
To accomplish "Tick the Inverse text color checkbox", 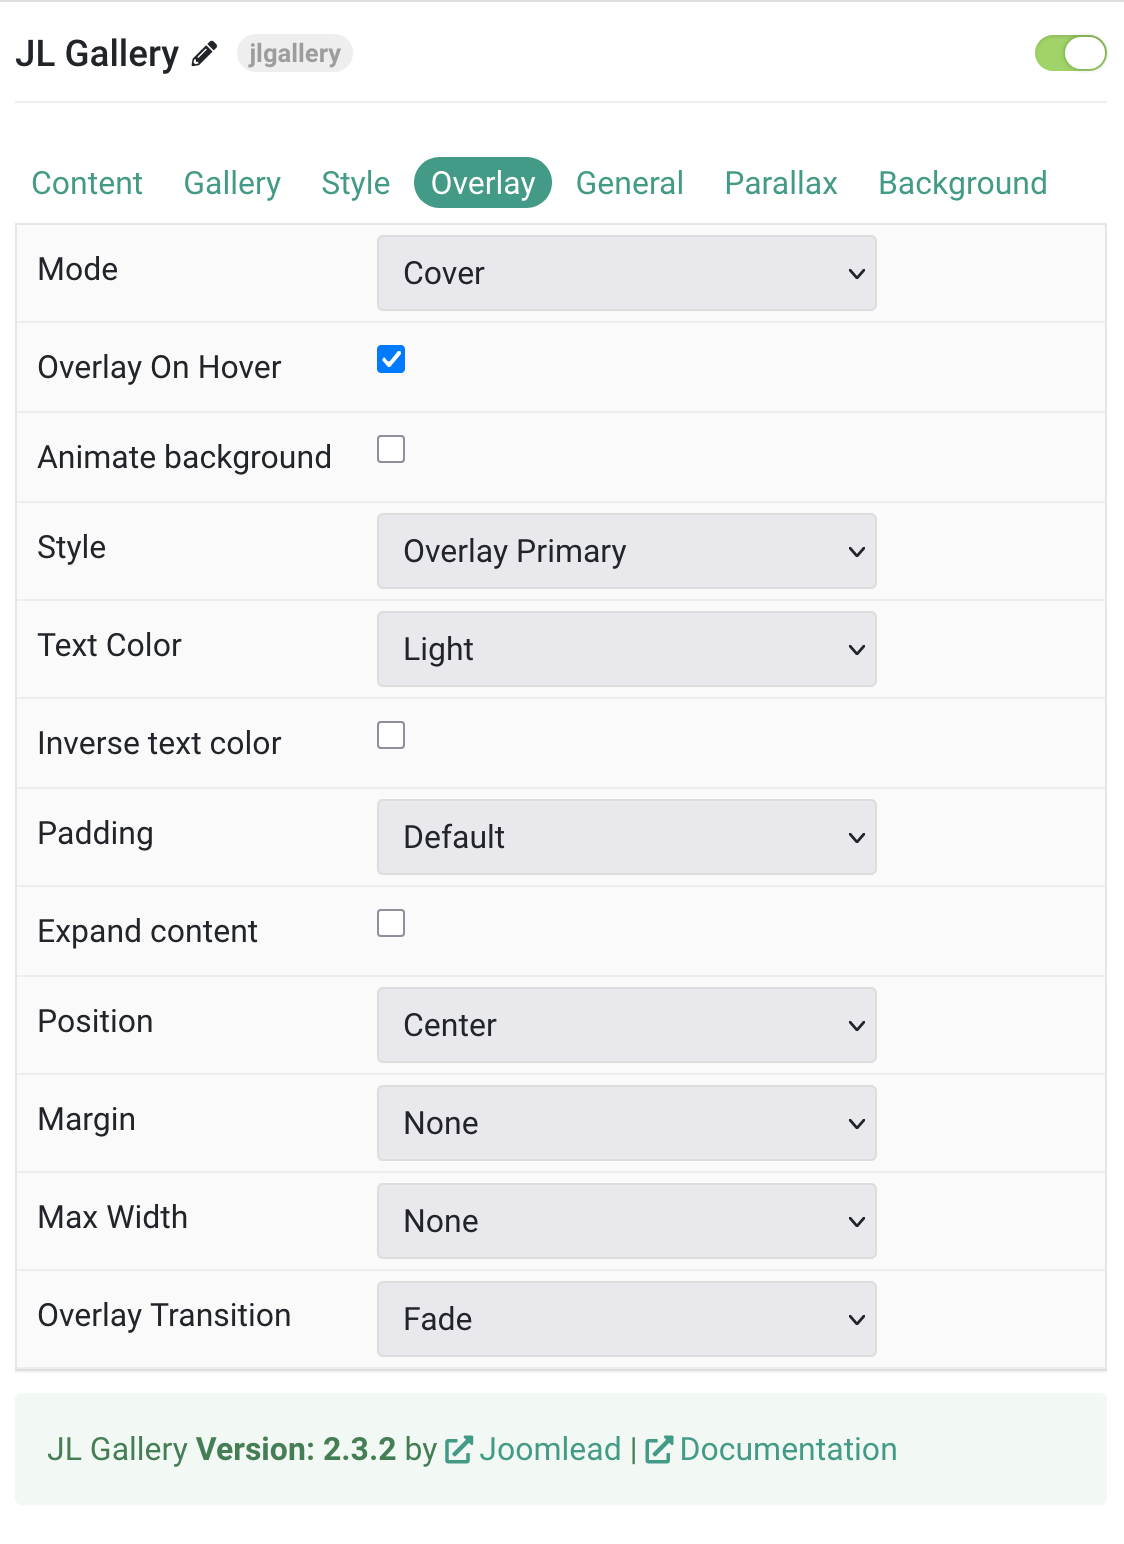I will (x=391, y=735).
